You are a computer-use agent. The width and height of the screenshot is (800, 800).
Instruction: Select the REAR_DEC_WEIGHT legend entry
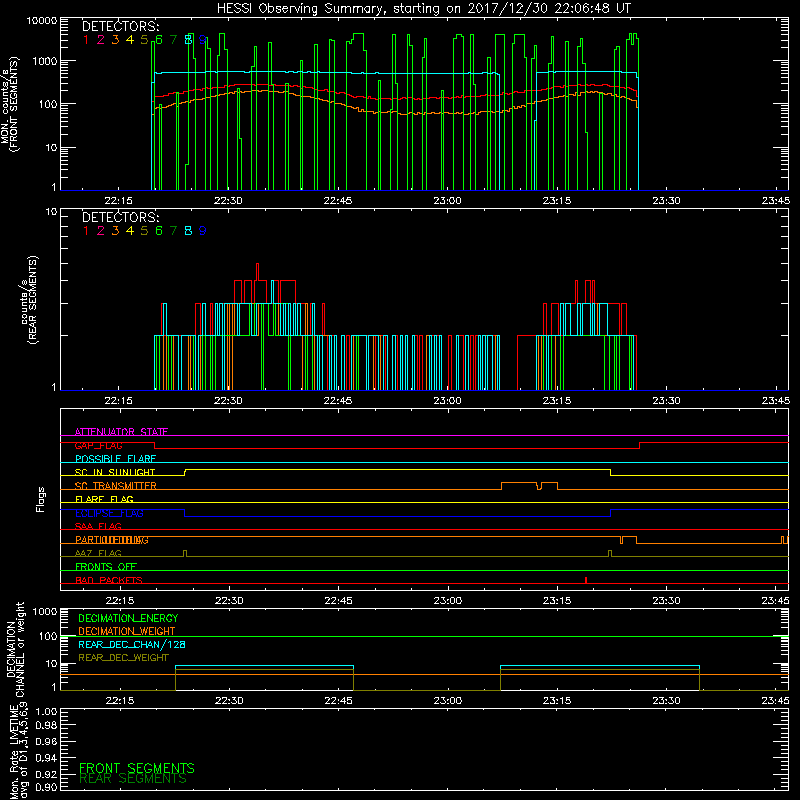123,658
